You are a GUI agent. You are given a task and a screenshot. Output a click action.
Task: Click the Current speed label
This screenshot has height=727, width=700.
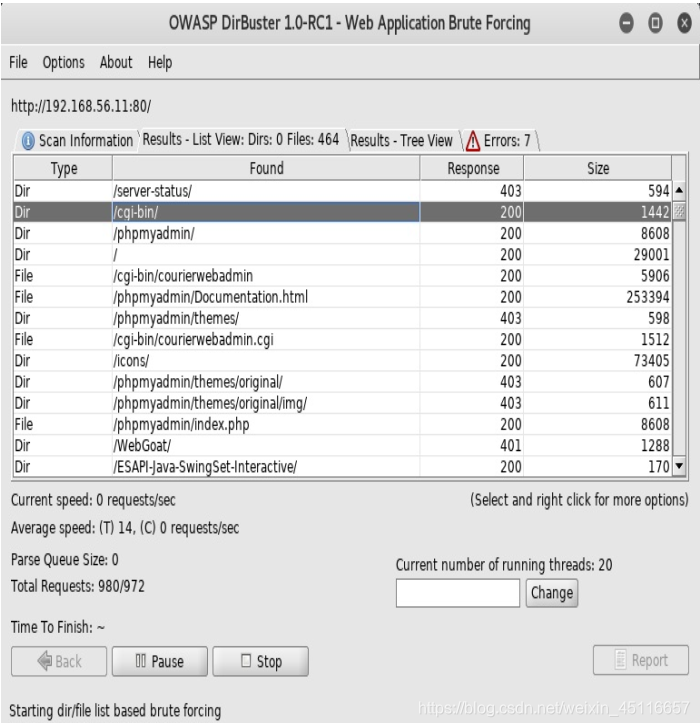pyautogui.click(x=93, y=501)
